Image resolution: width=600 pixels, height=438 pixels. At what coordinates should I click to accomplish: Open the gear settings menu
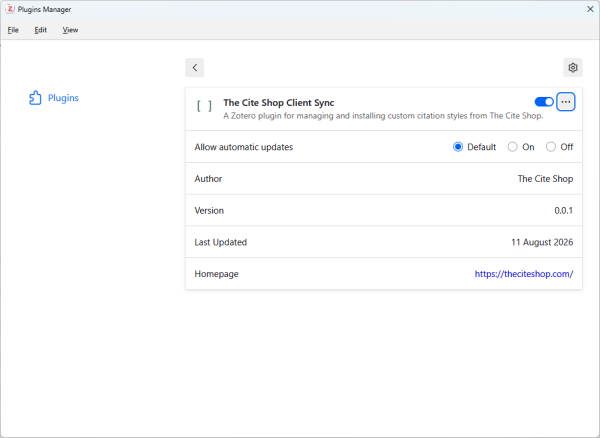[572, 68]
